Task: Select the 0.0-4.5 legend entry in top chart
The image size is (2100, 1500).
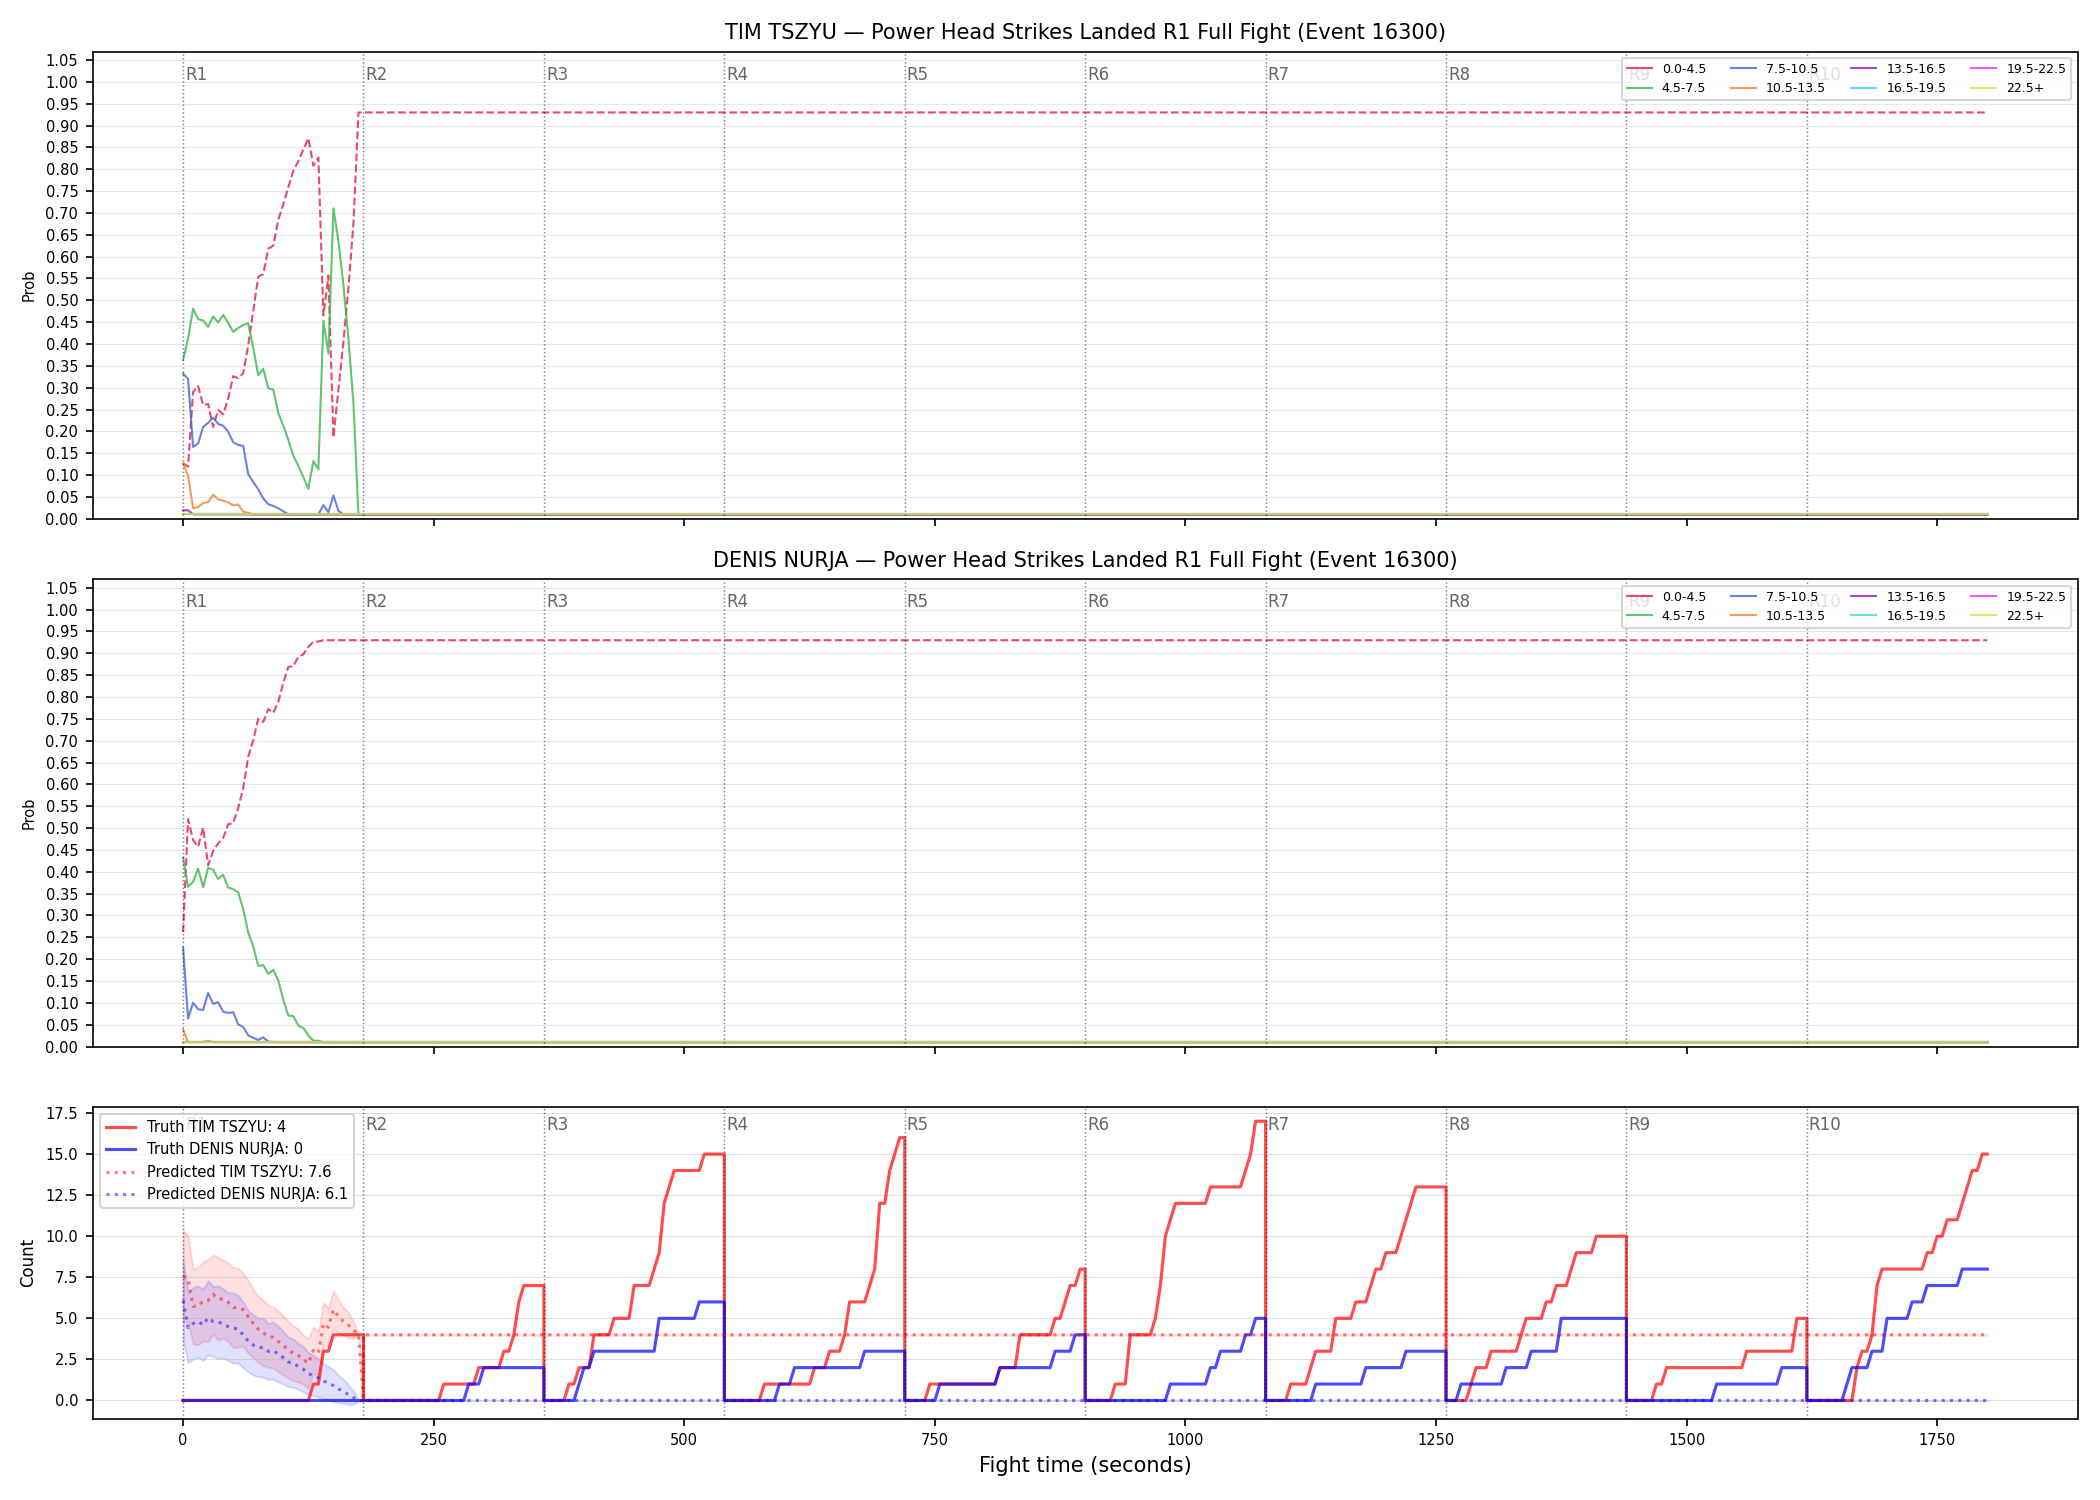Action: (x=1666, y=69)
